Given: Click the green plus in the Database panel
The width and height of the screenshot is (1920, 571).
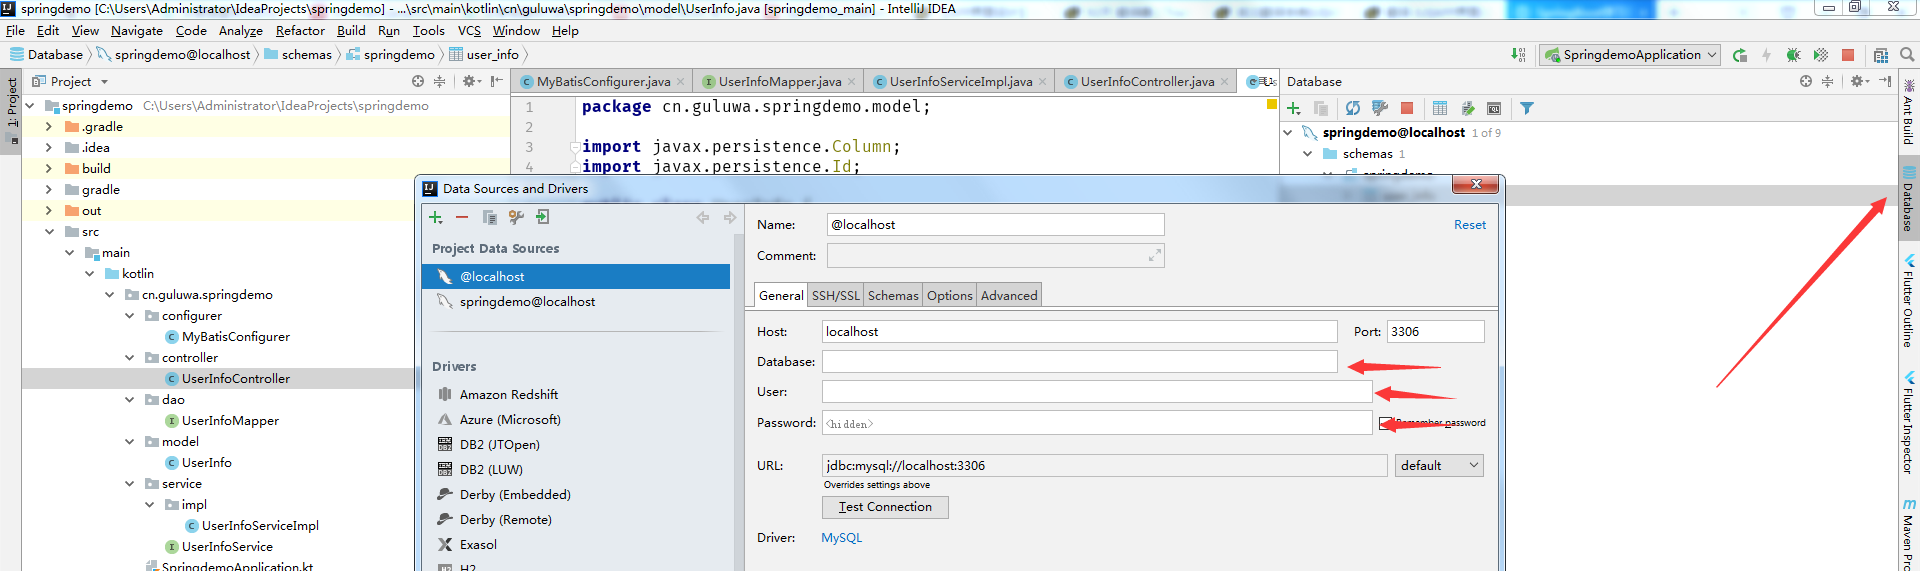Looking at the screenshot, I should tap(1294, 108).
